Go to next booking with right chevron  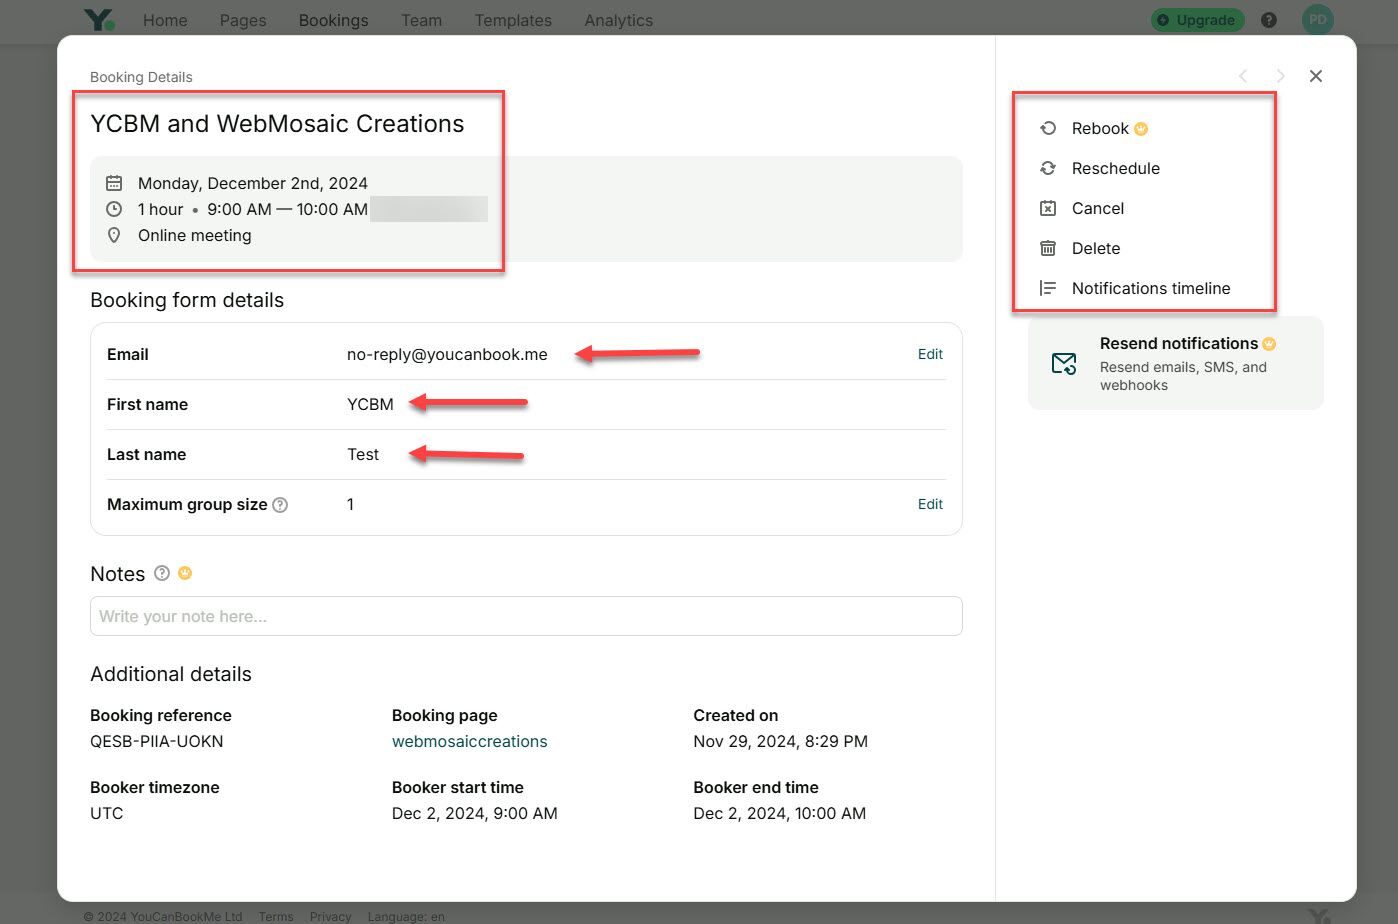pos(1280,76)
